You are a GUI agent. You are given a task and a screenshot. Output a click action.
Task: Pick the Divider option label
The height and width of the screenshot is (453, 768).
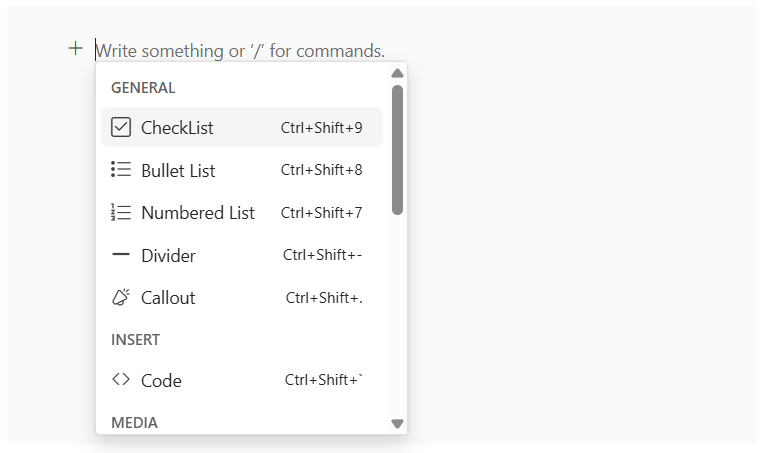(168, 256)
